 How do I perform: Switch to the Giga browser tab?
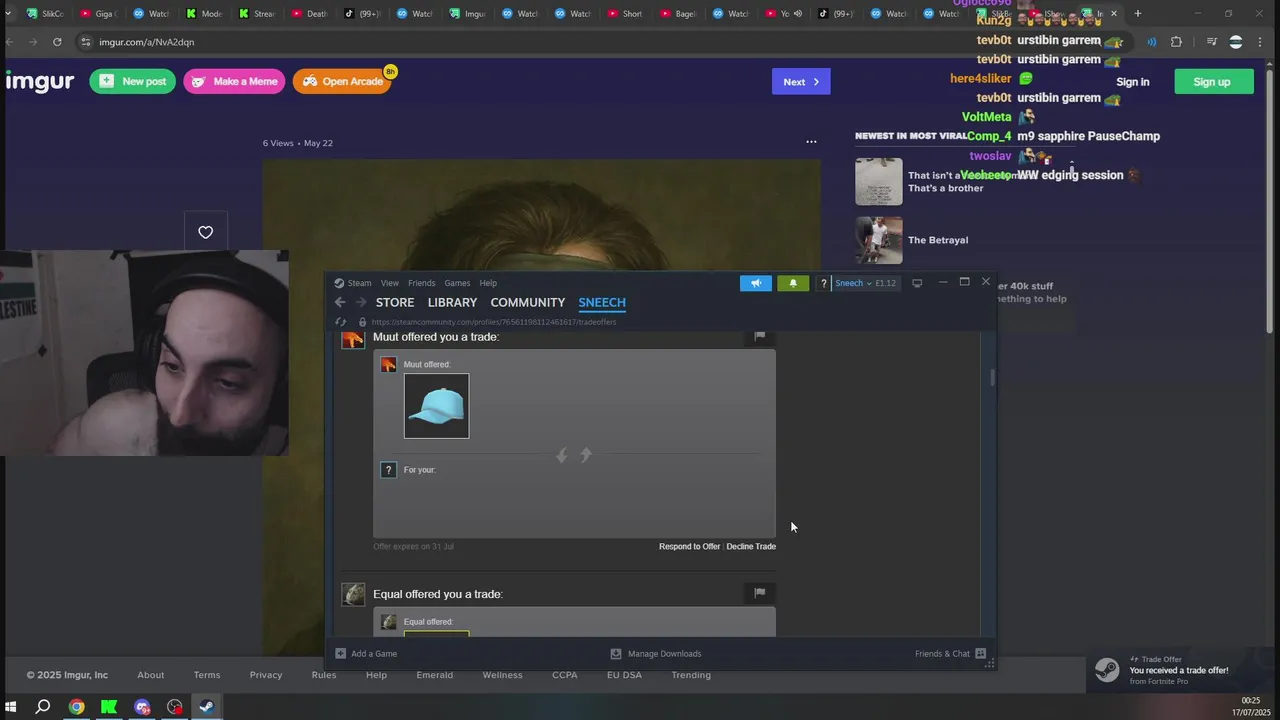pyautogui.click(x=97, y=14)
